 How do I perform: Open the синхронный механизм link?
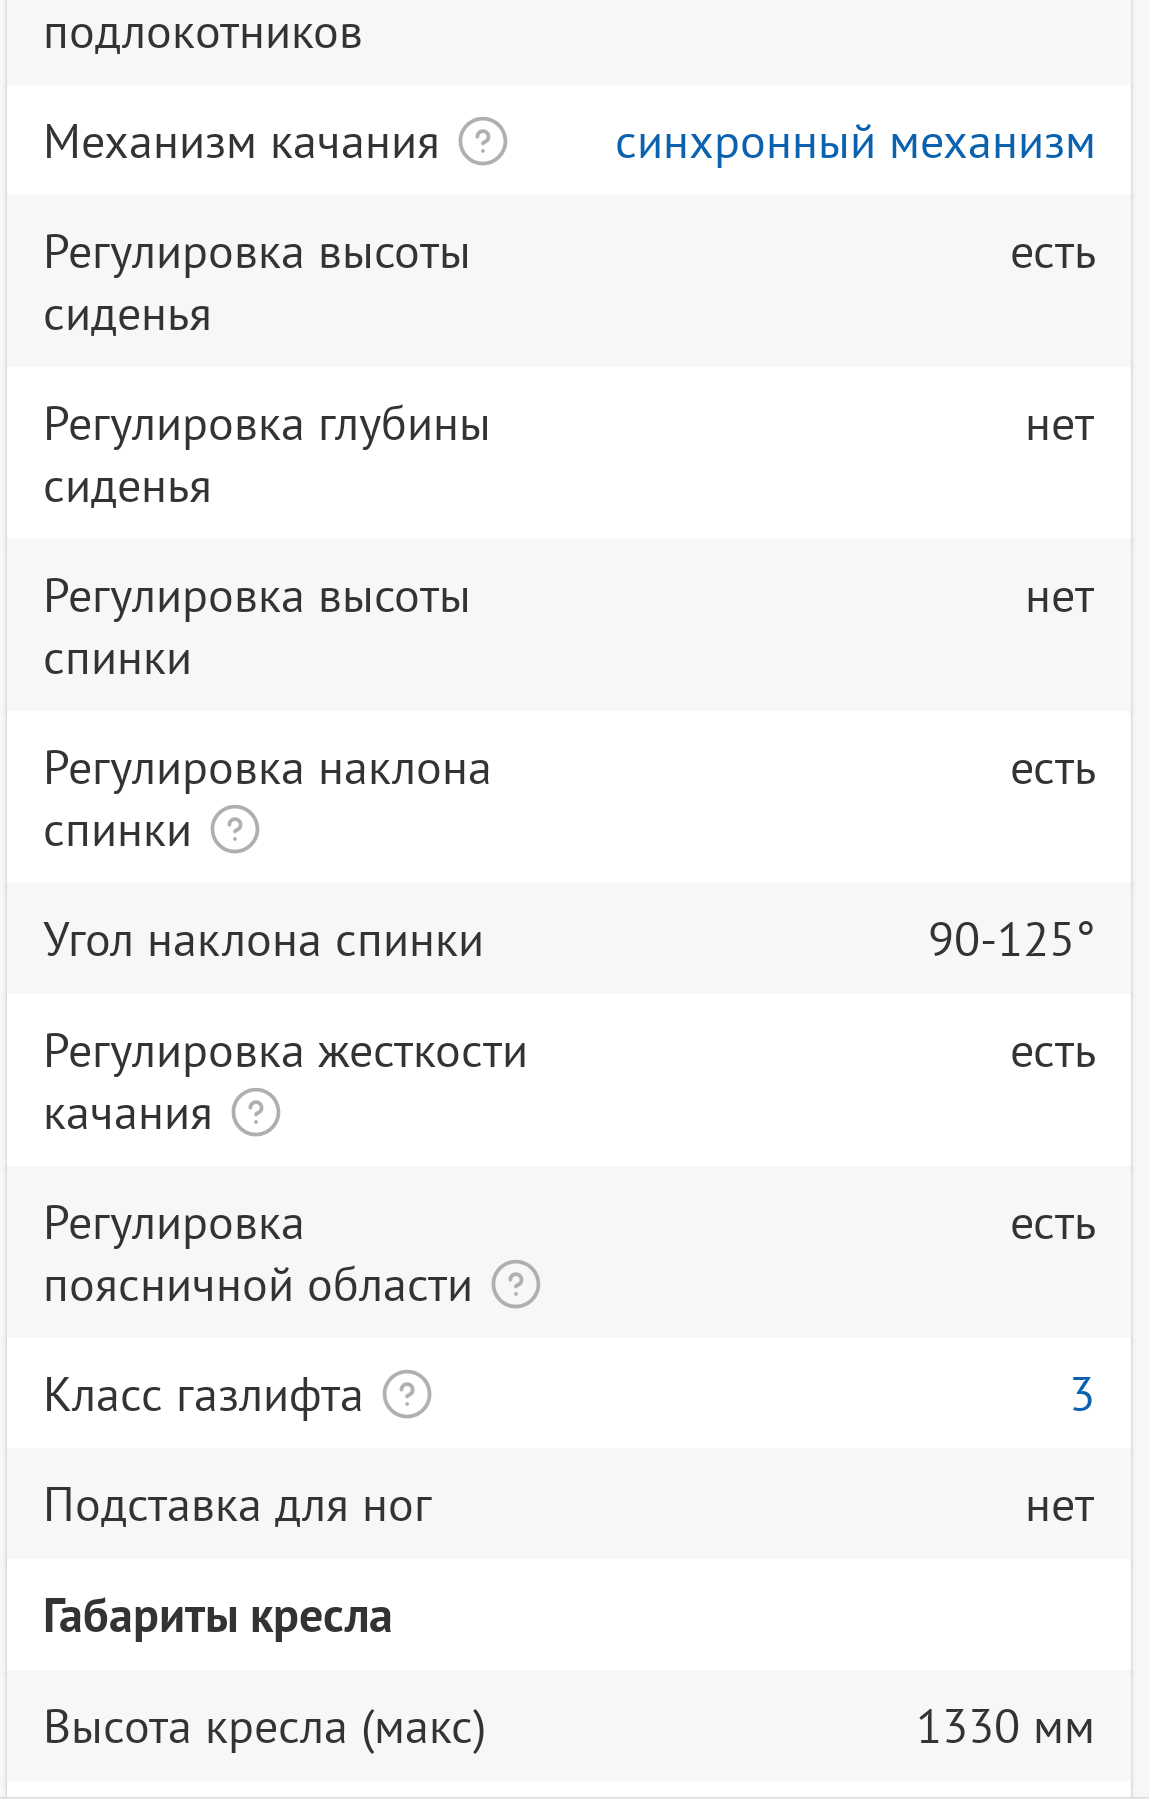click(x=854, y=143)
